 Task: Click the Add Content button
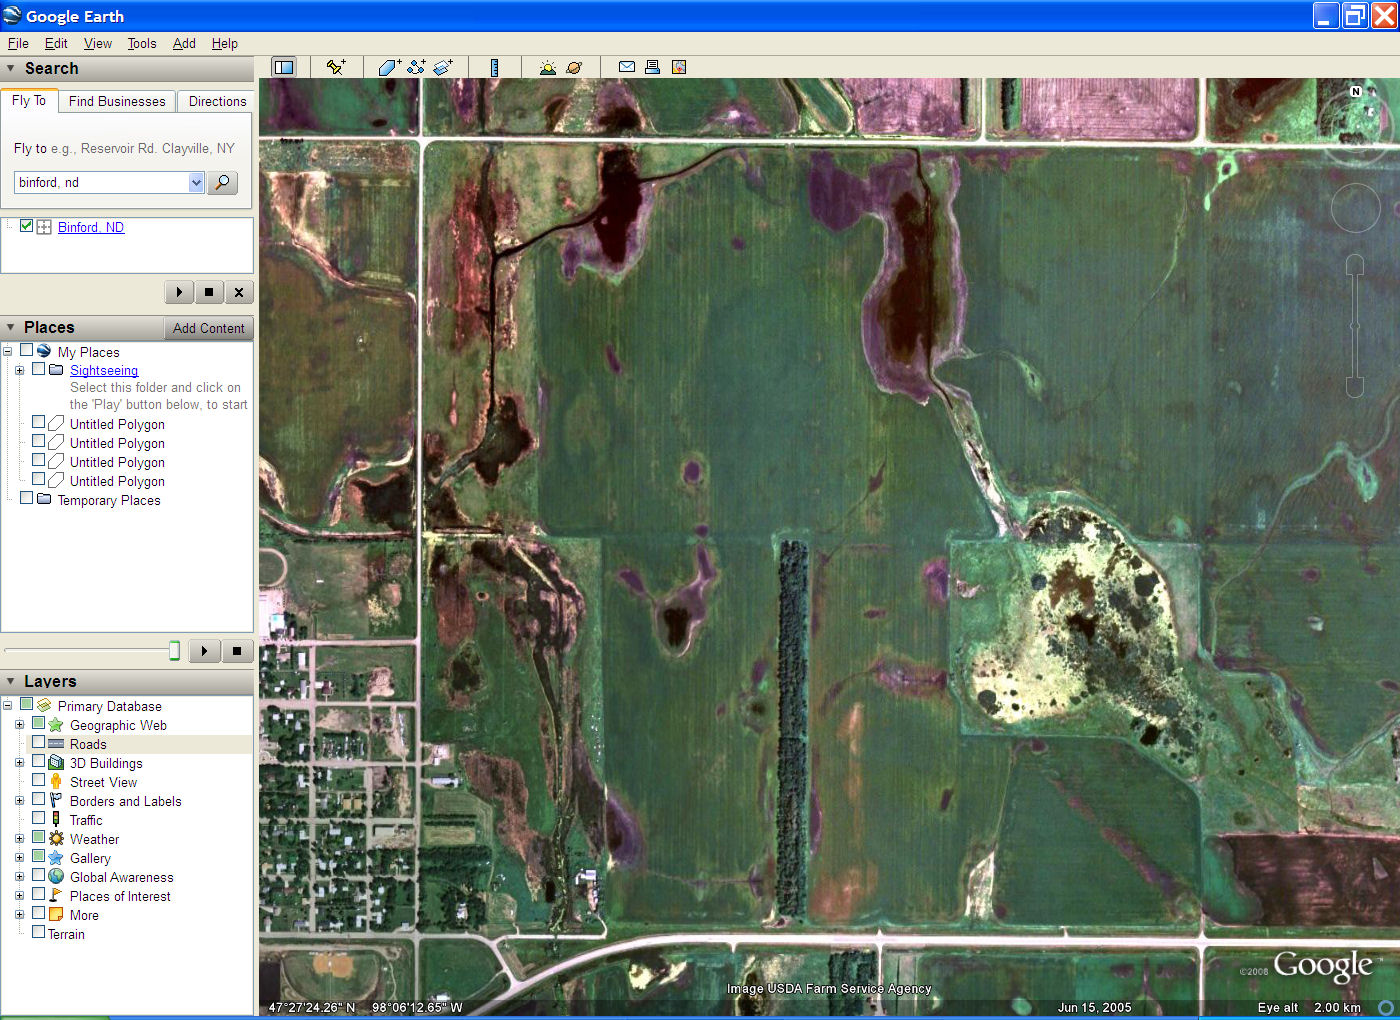pos(208,328)
